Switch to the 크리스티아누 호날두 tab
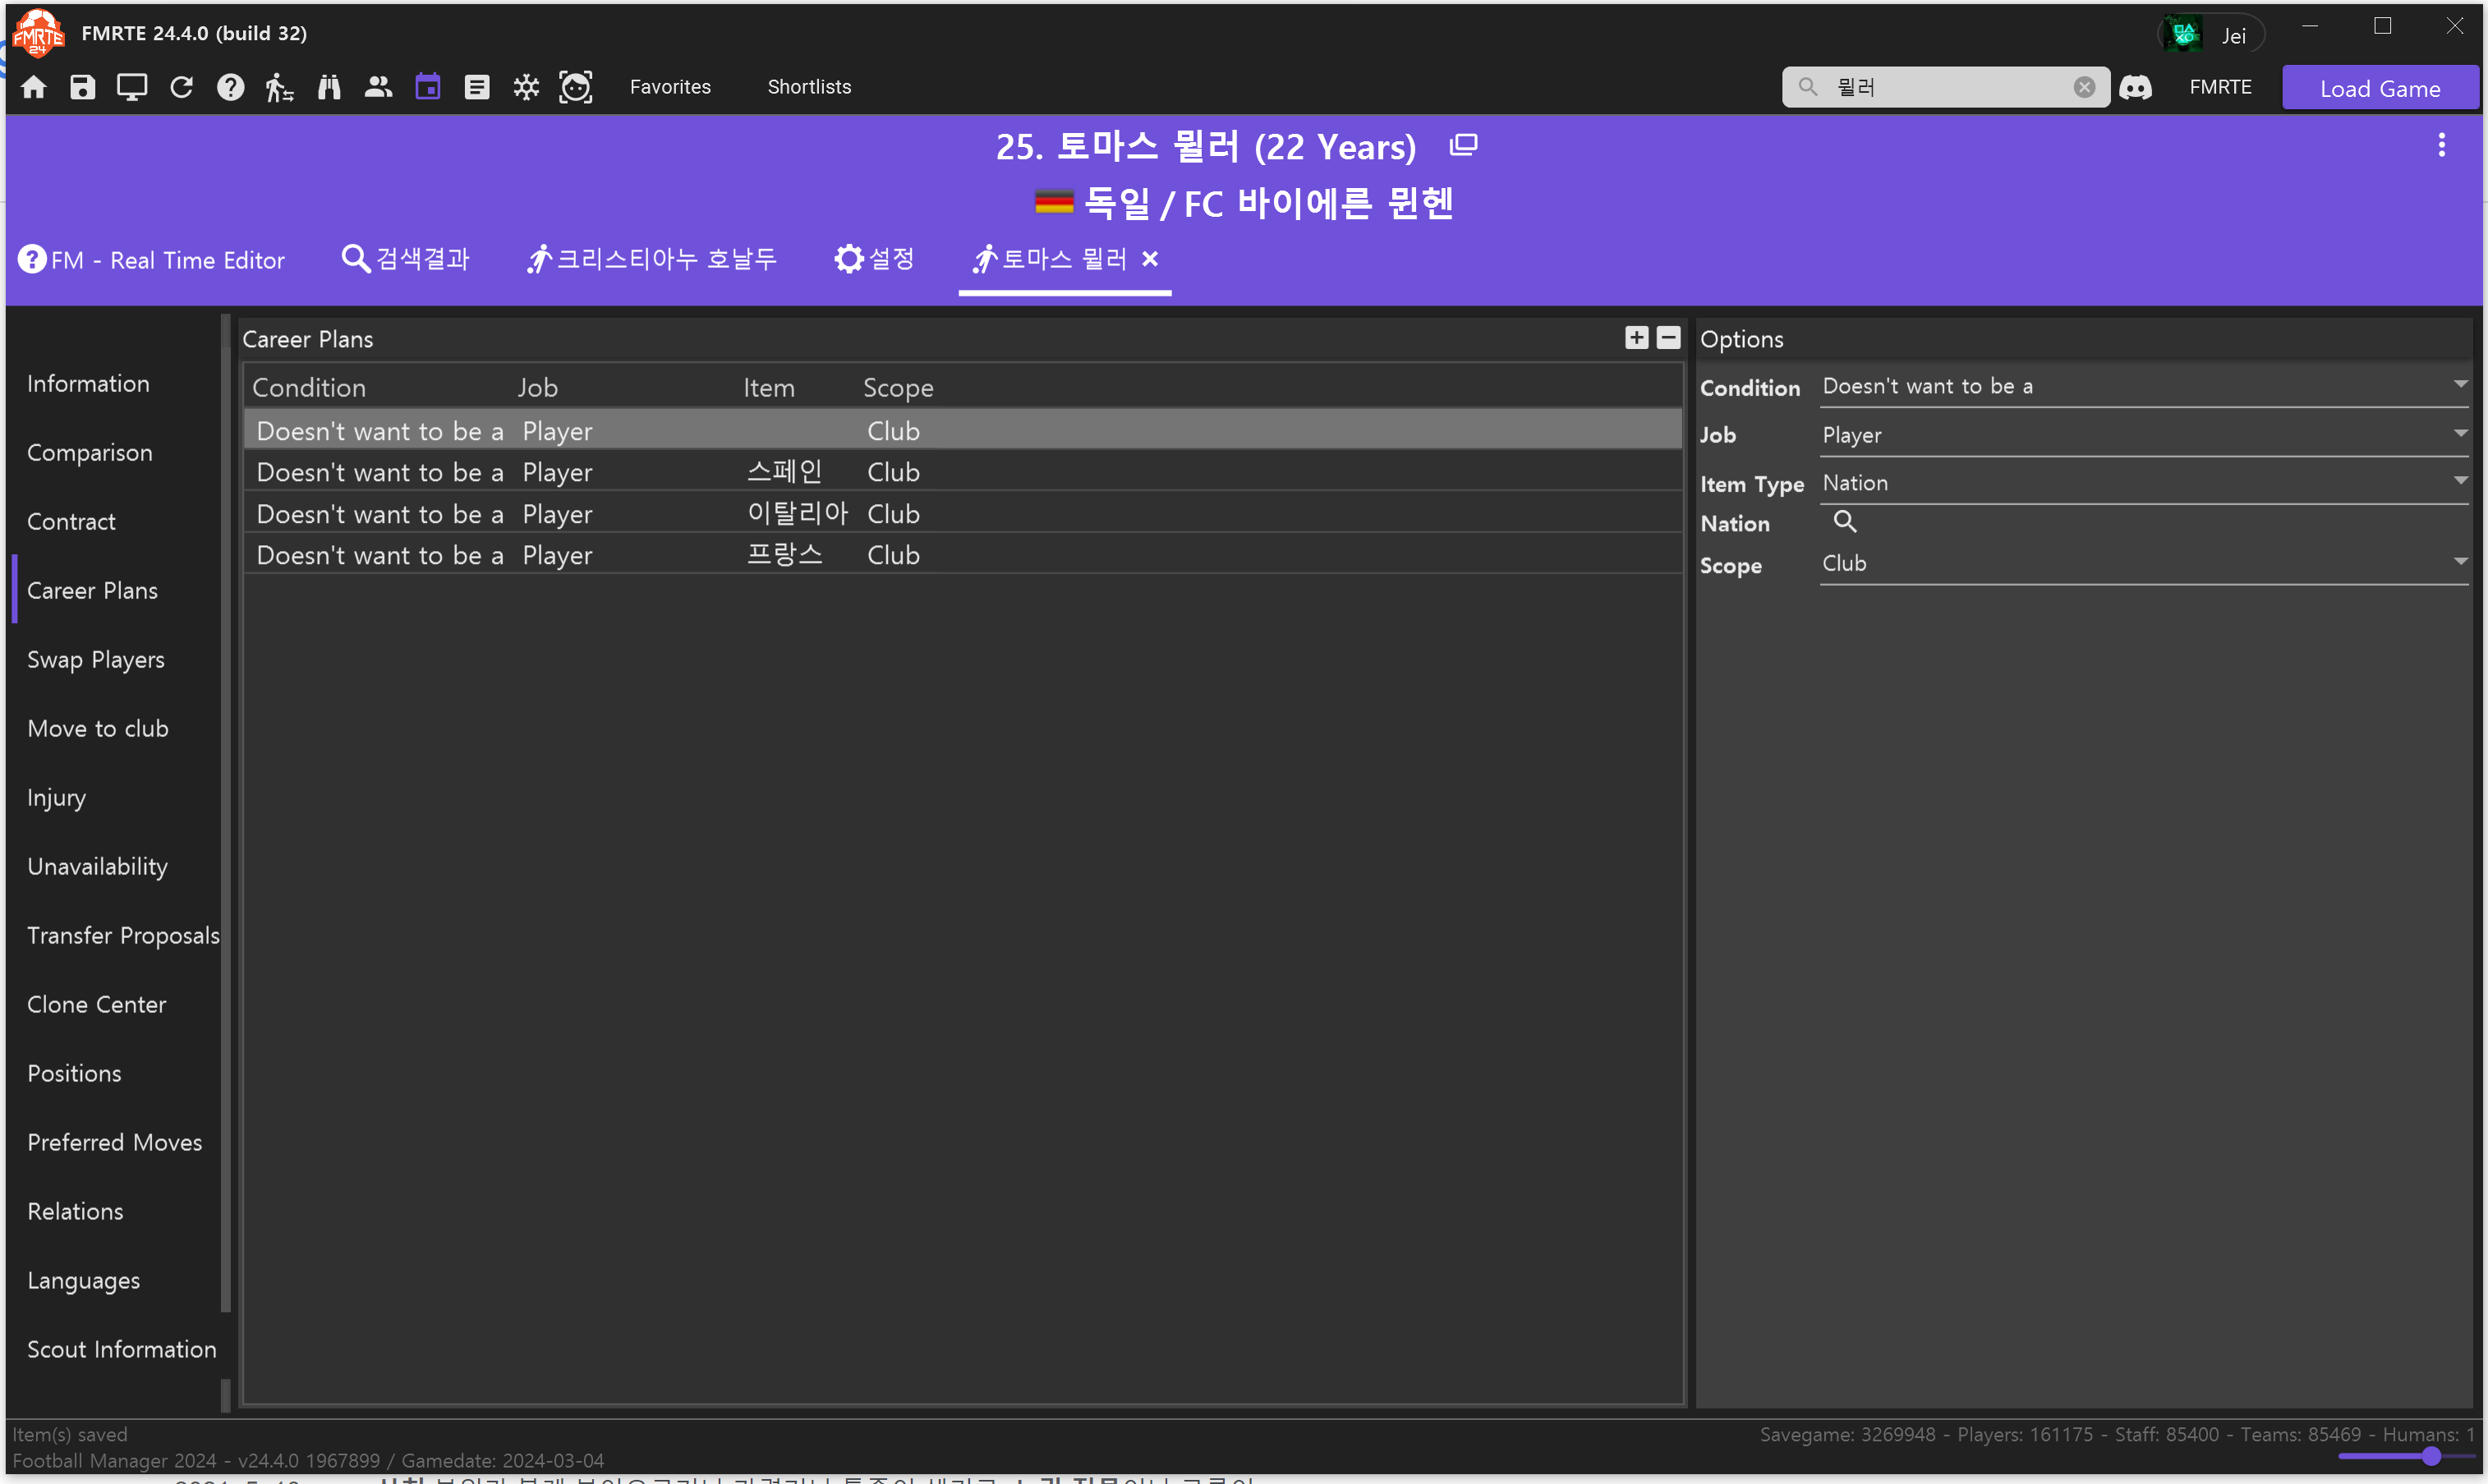This screenshot has width=2488, height=1484. point(652,260)
